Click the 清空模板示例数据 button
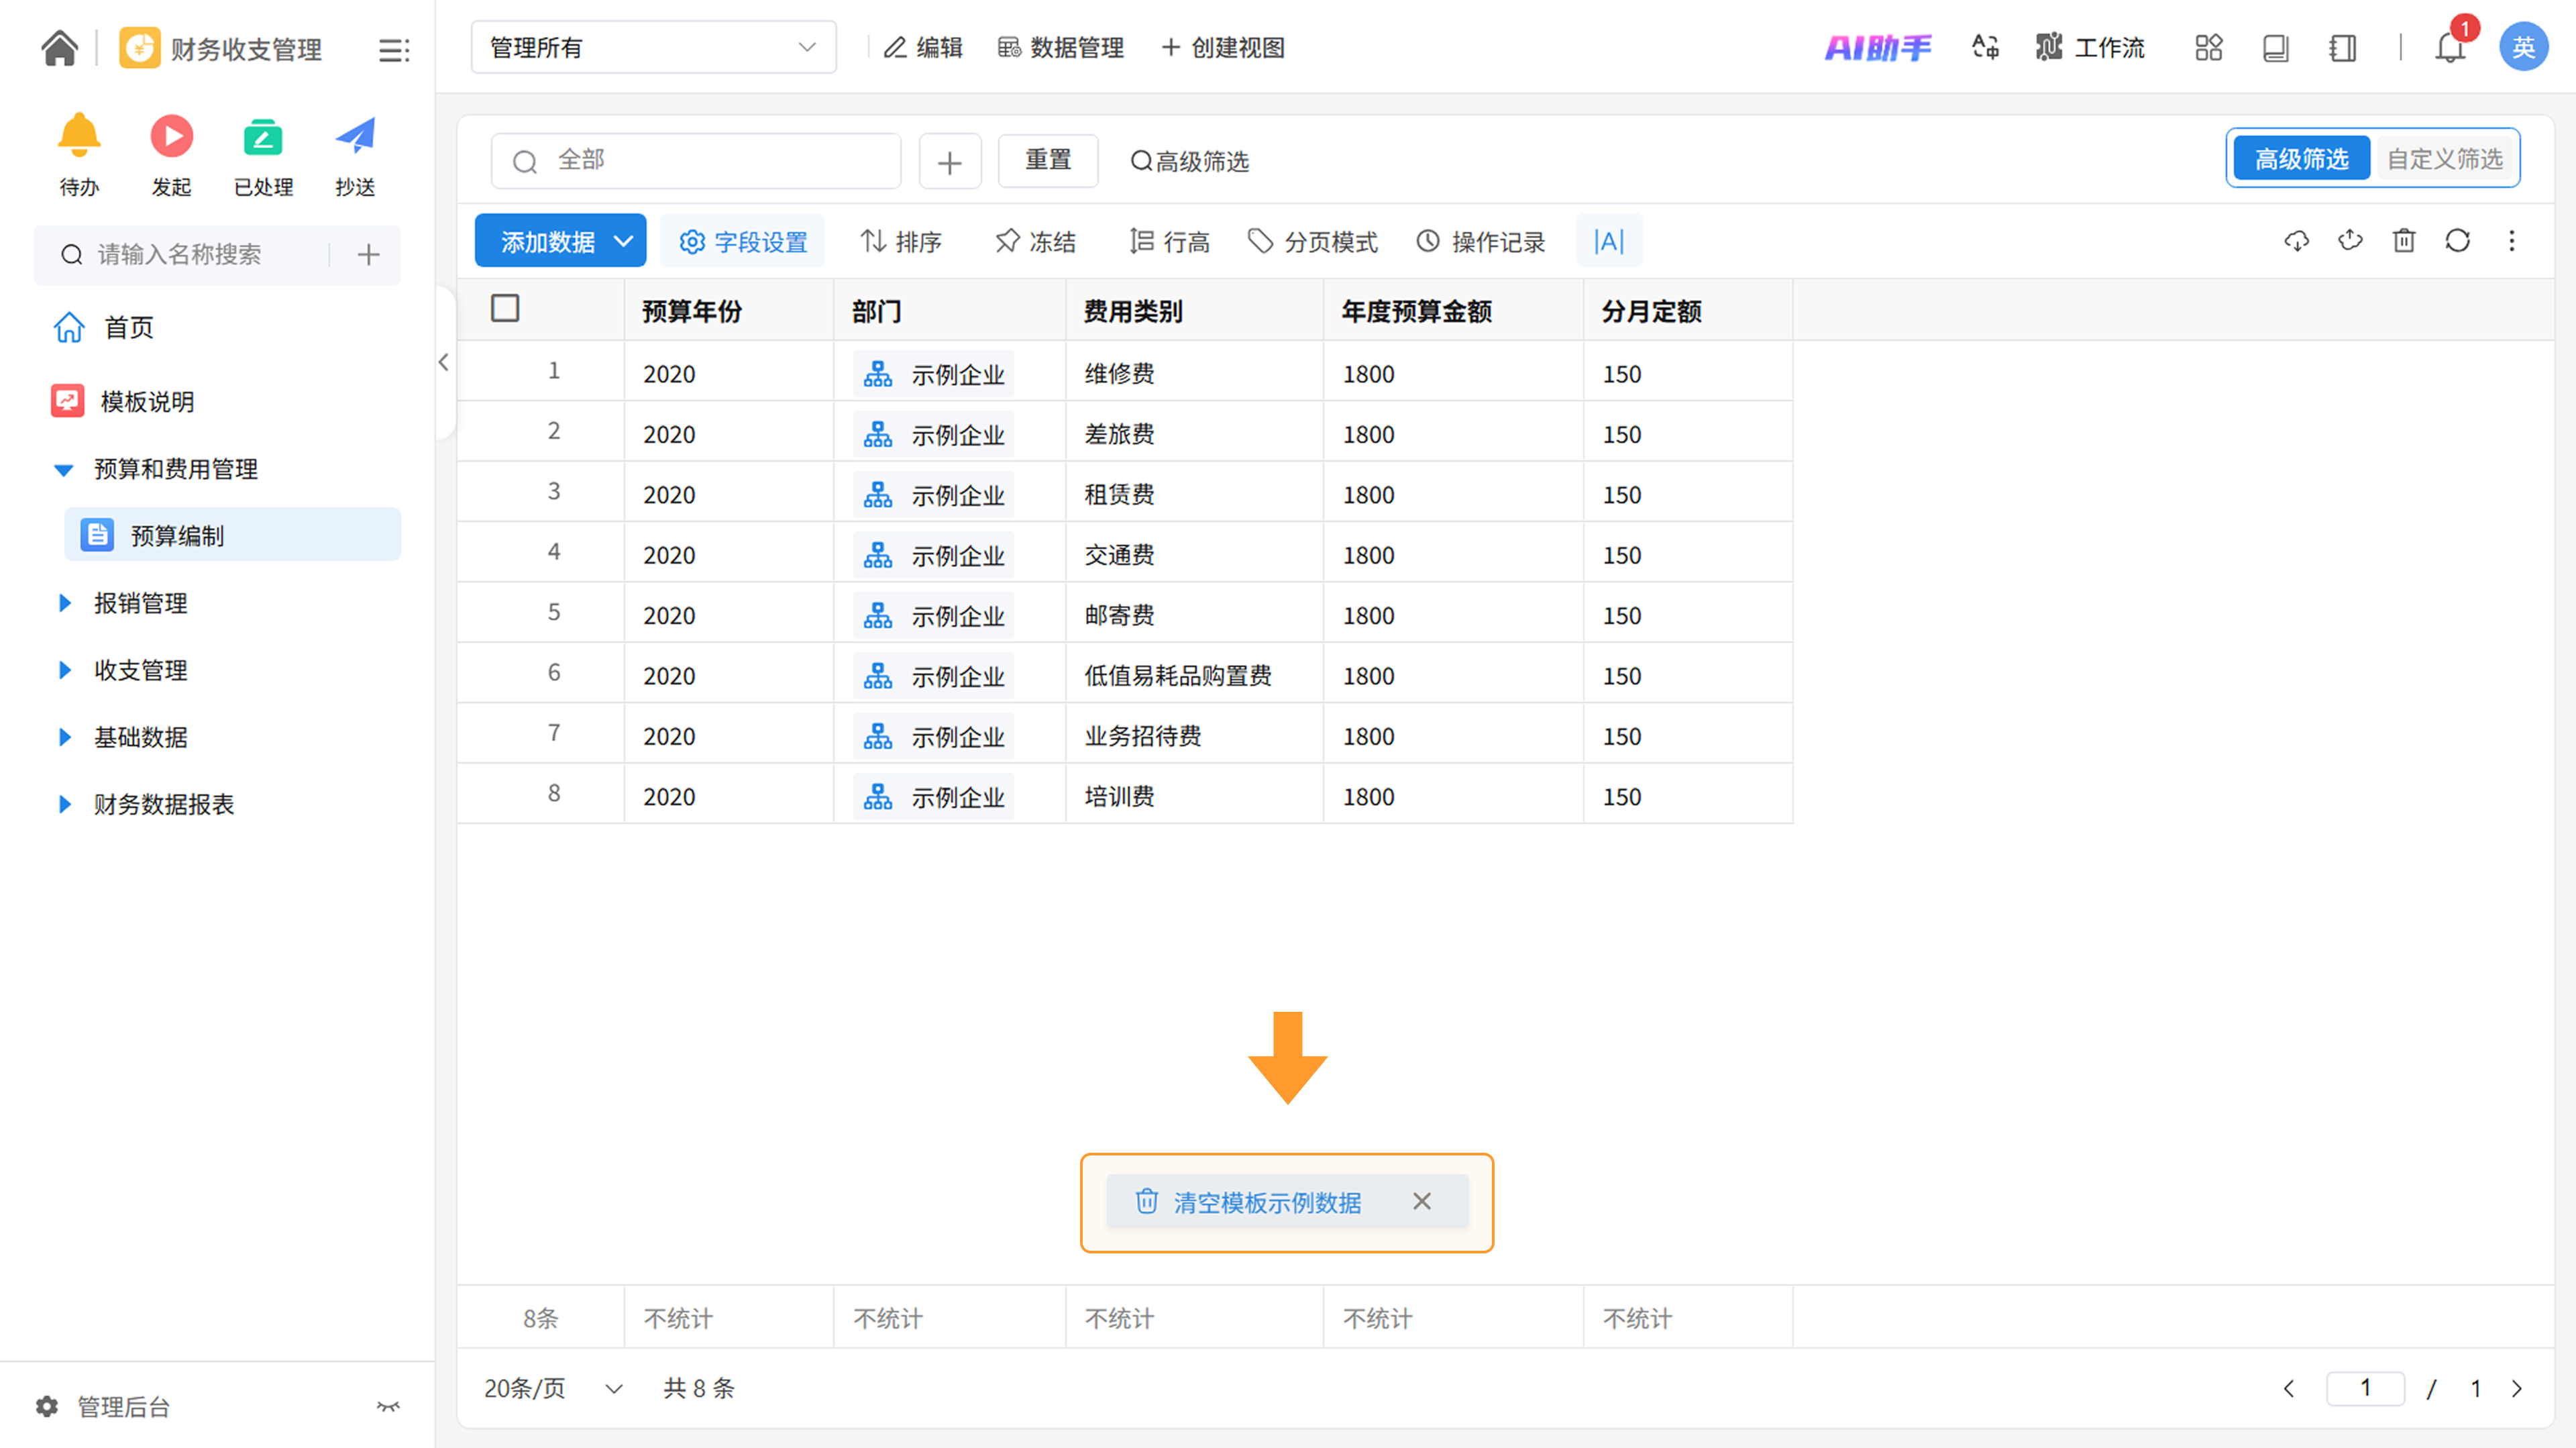Screen dimensions: 2576x1448 coord(1266,1202)
